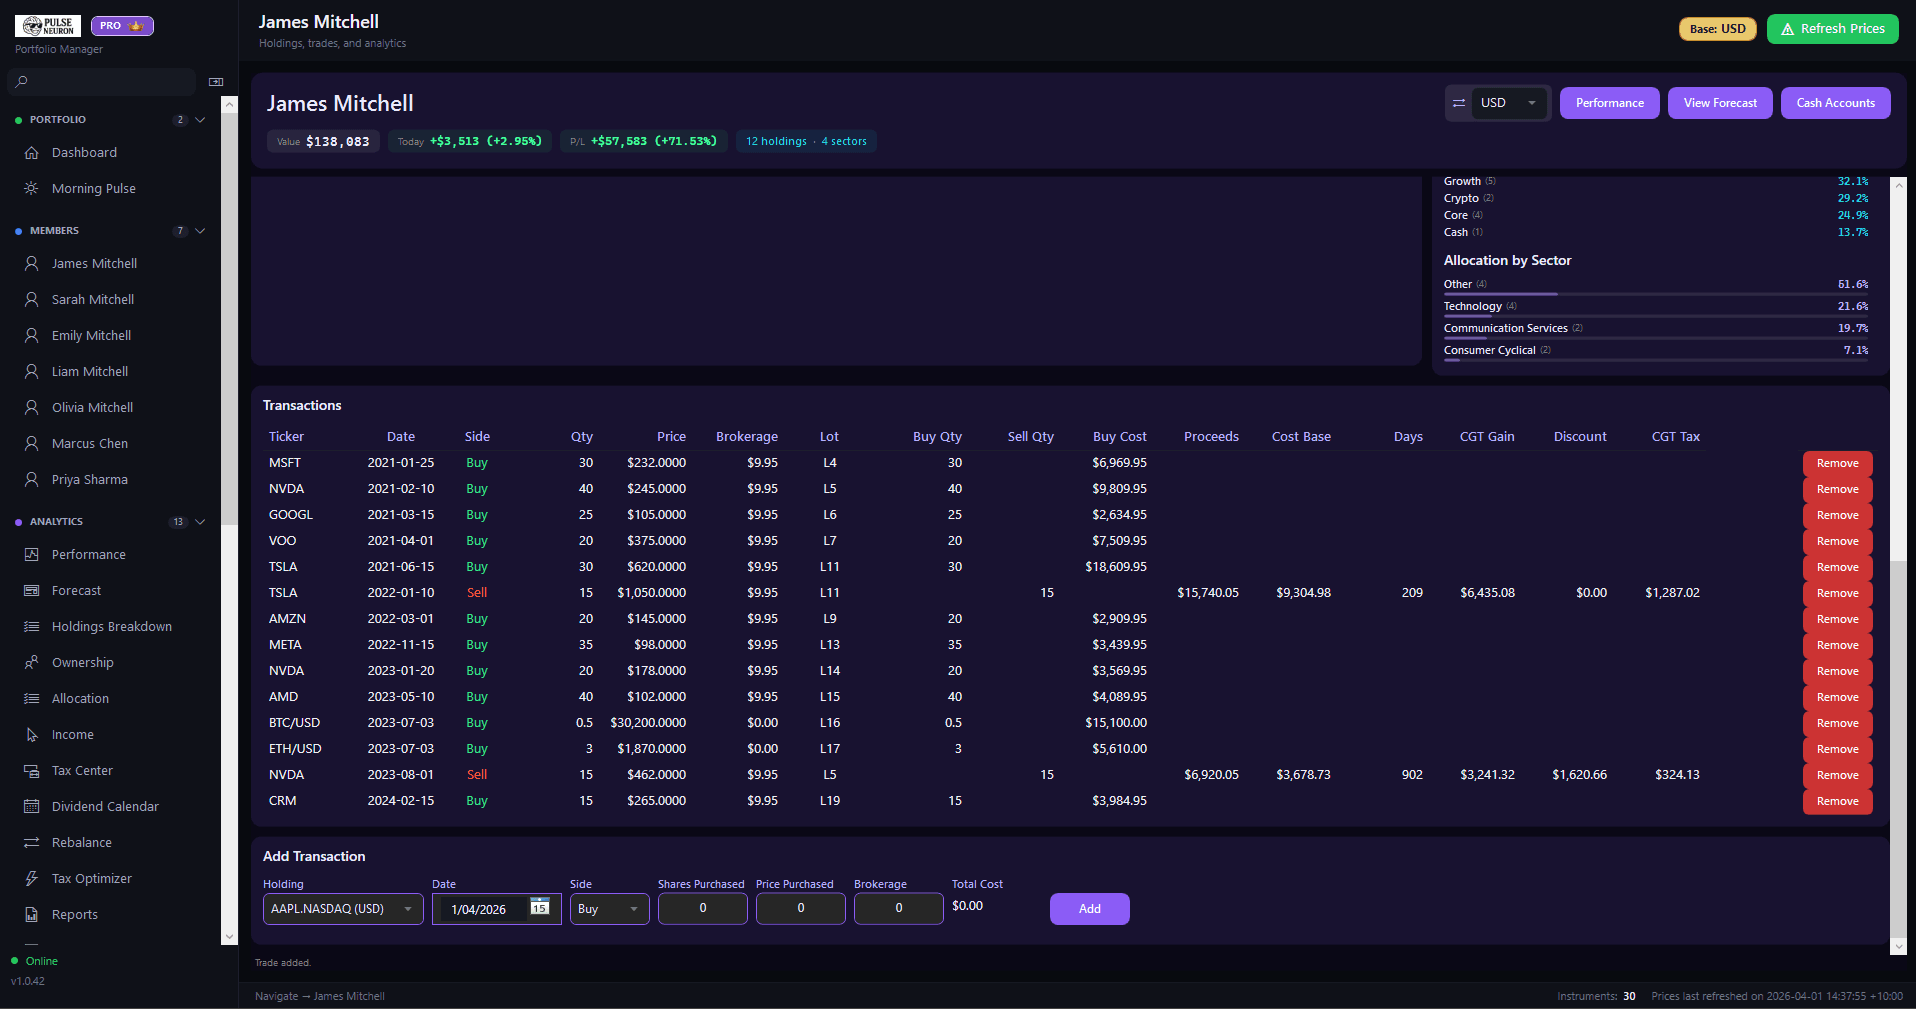Click the Morning Pulse sun icon
Screen dimensions: 1916x1009
point(32,189)
